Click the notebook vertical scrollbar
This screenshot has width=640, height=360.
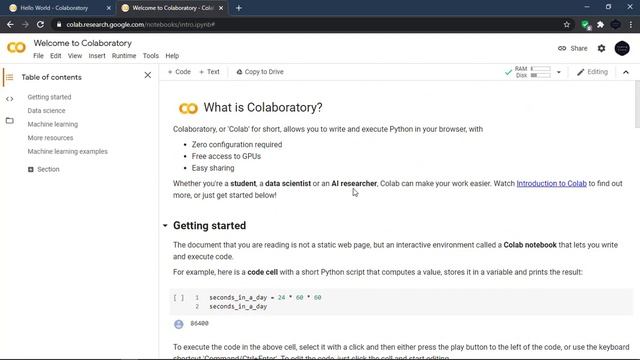pos(637,104)
